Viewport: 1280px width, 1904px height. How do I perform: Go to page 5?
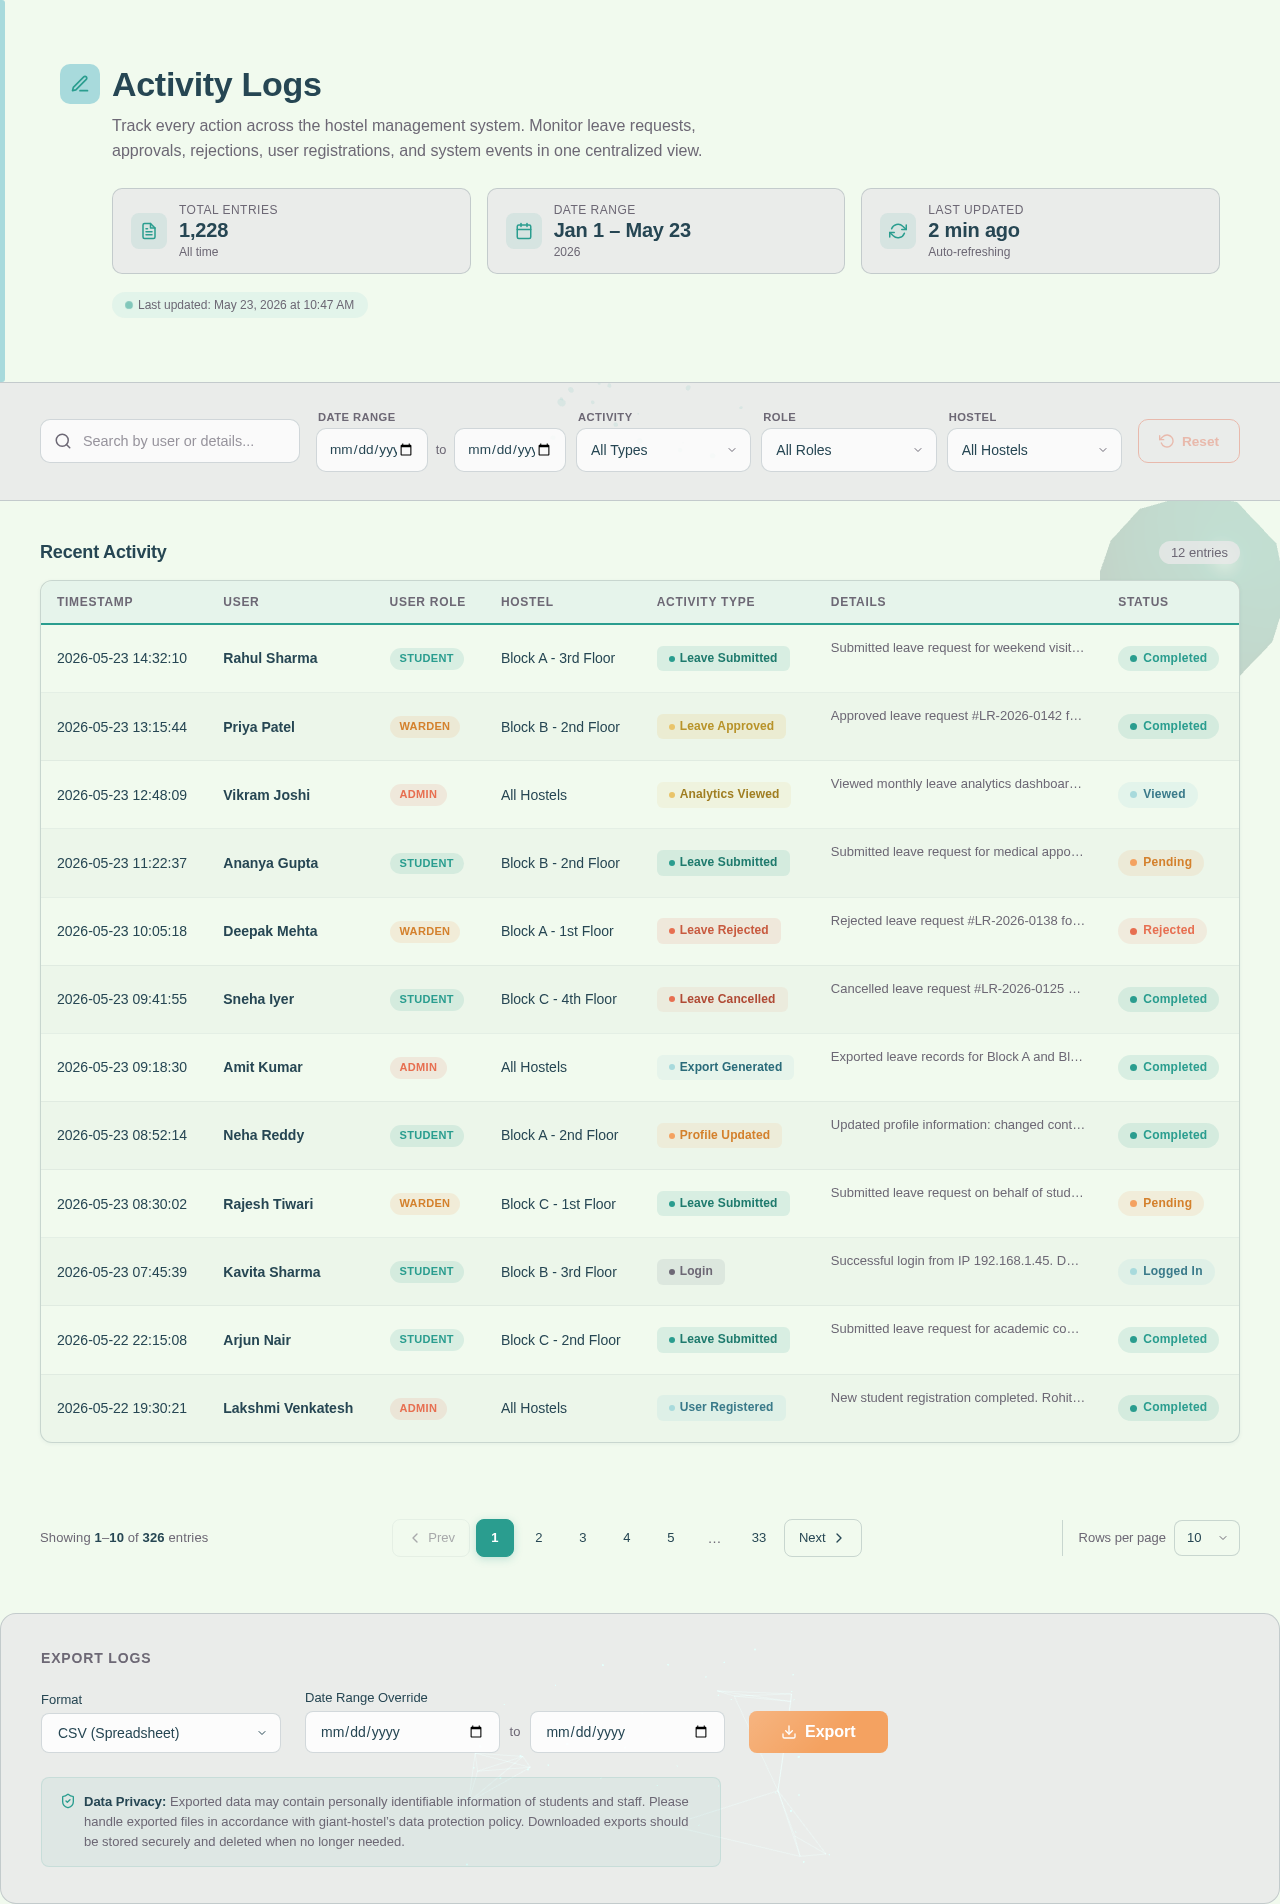671,1538
